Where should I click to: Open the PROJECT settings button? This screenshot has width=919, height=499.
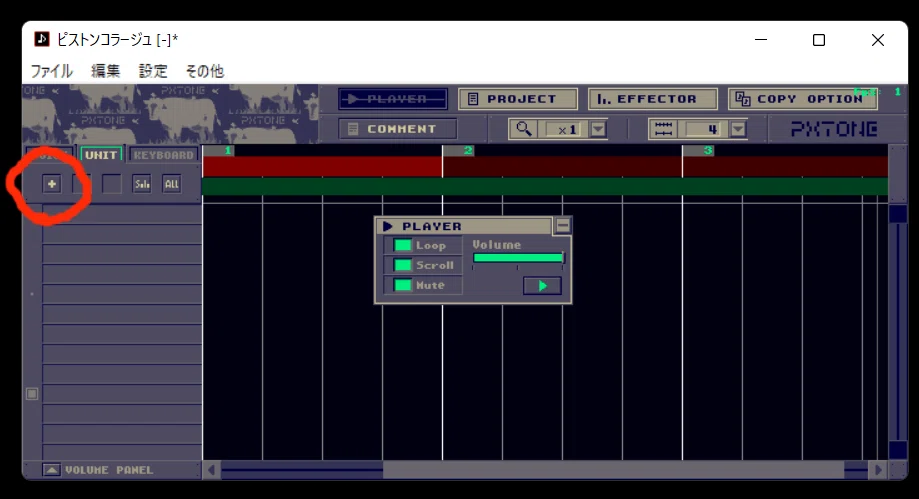coord(518,99)
